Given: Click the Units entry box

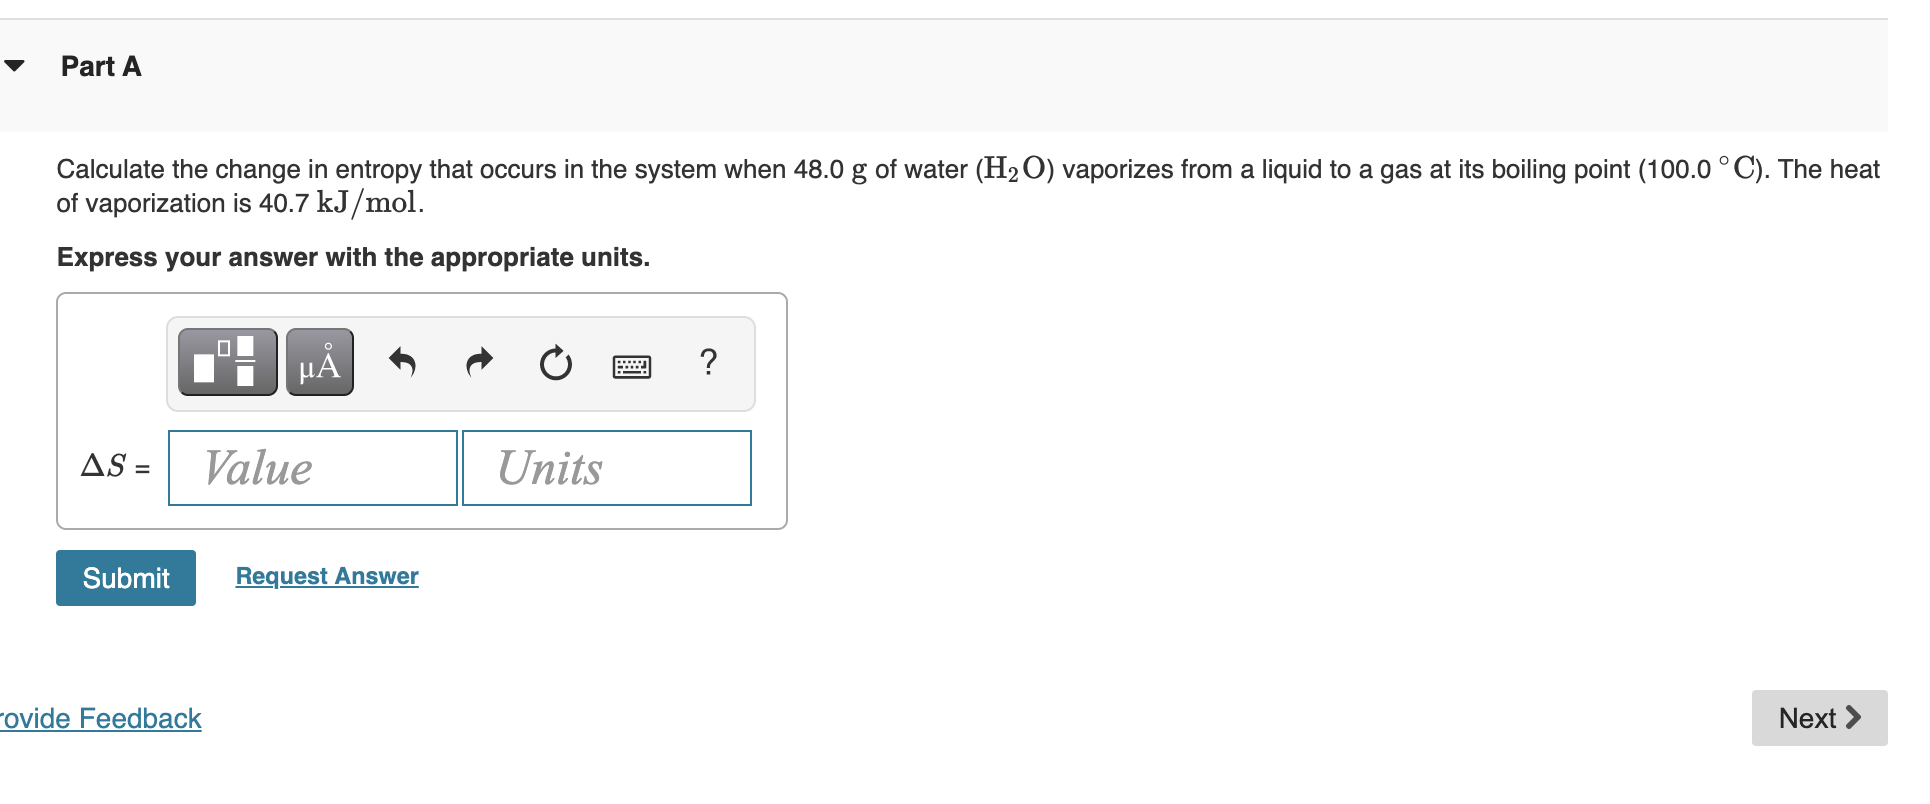Looking at the screenshot, I should 606,467.
